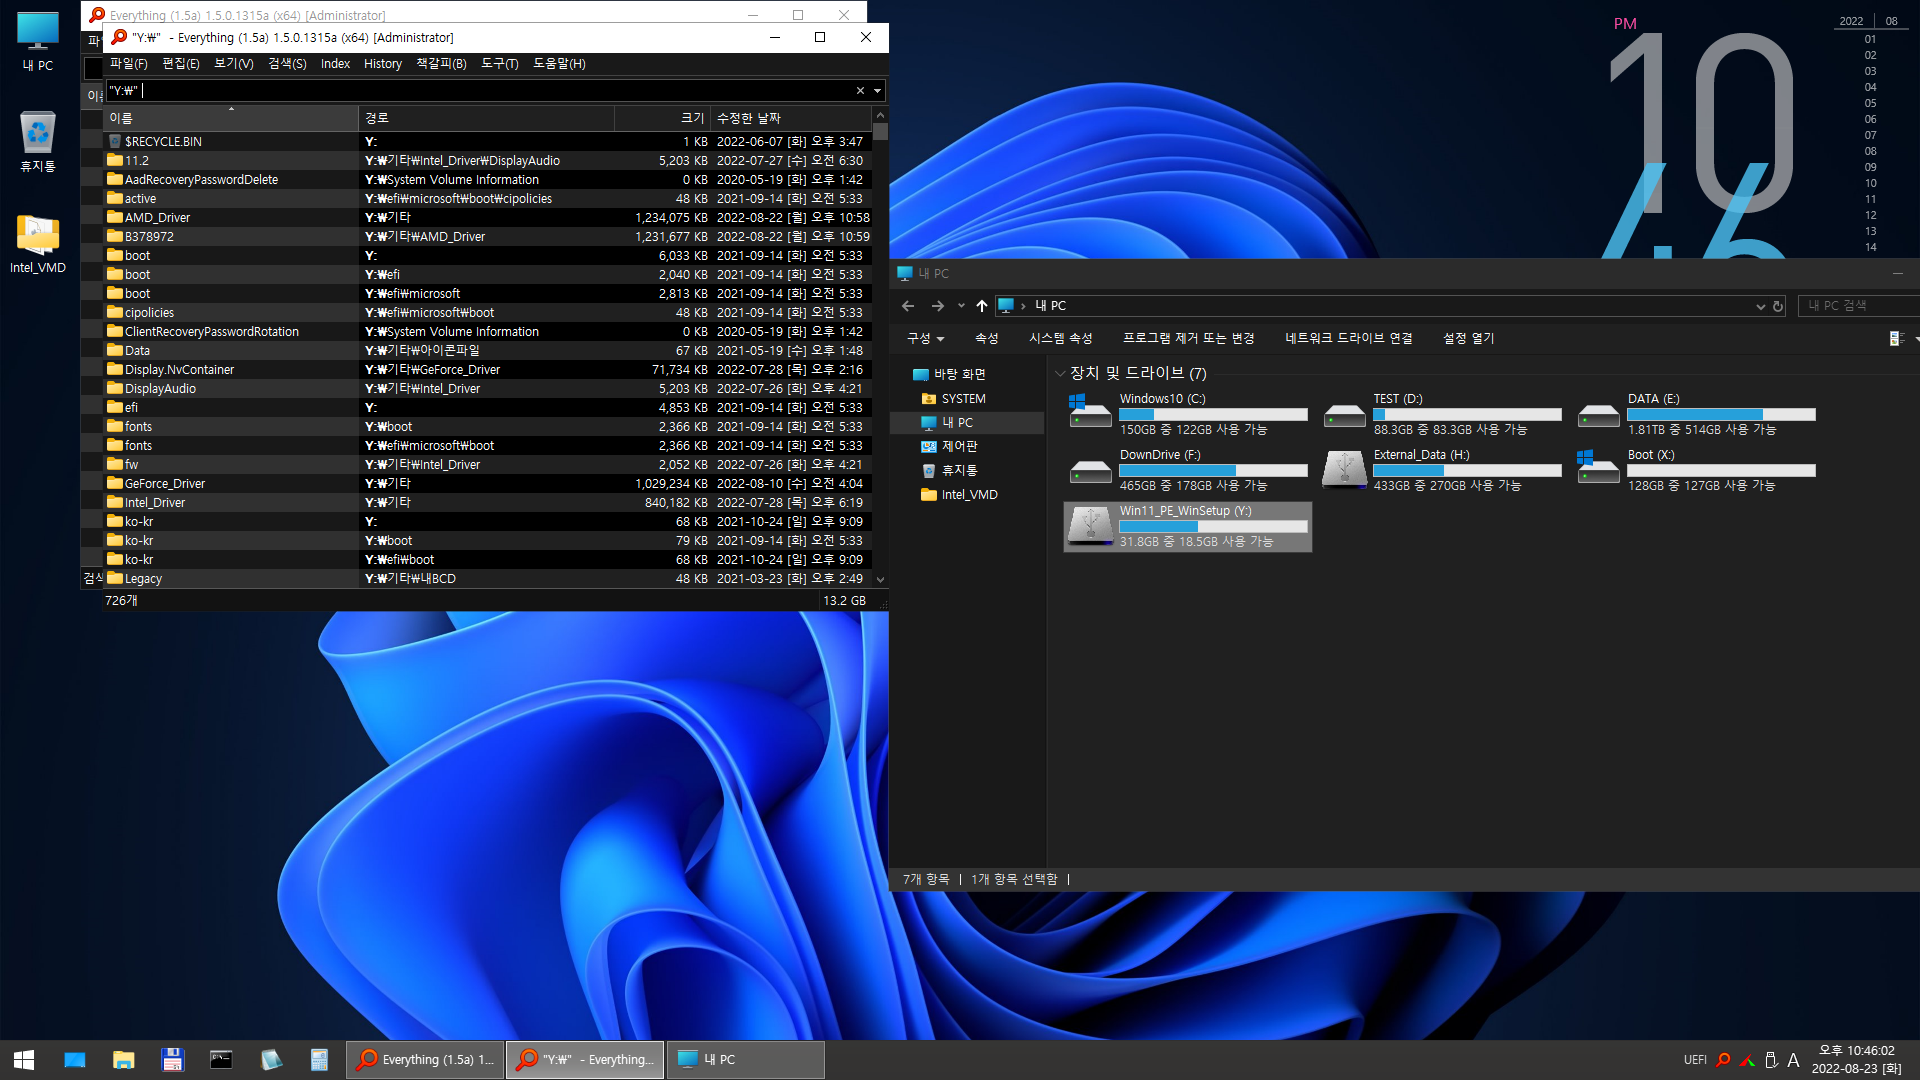
Task: Click 설정 열기 in explorer toolbar
Action: click(x=1468, y=339)
